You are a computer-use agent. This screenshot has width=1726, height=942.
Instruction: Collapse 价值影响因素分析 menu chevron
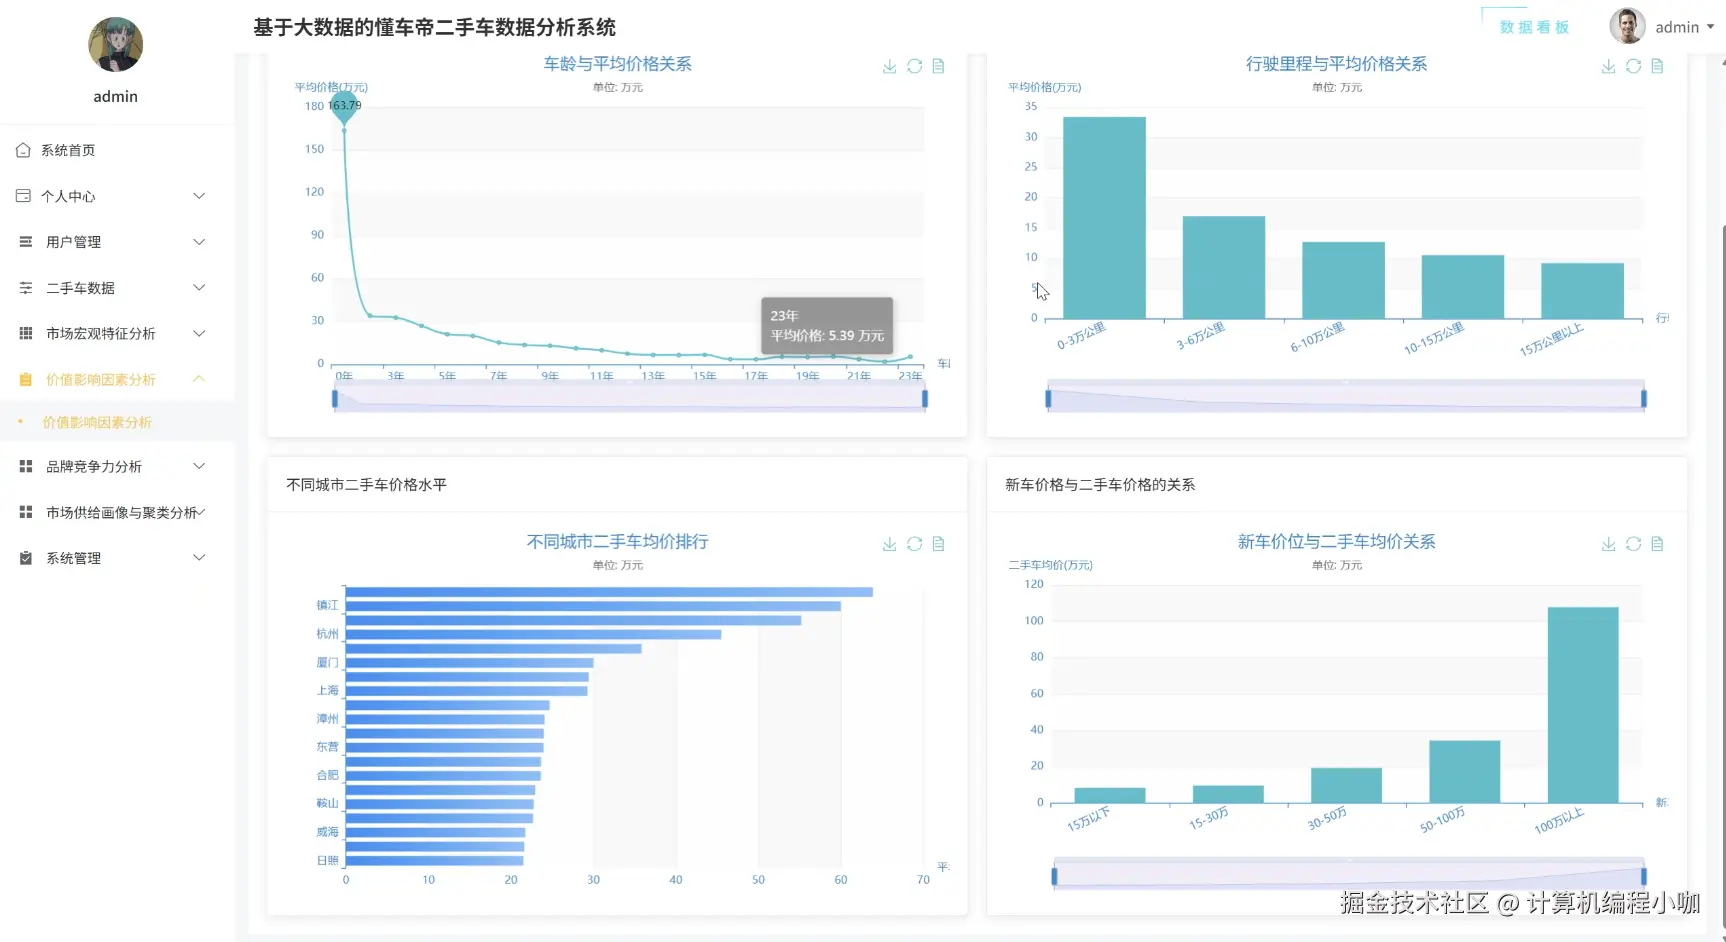tap(199, 379)
